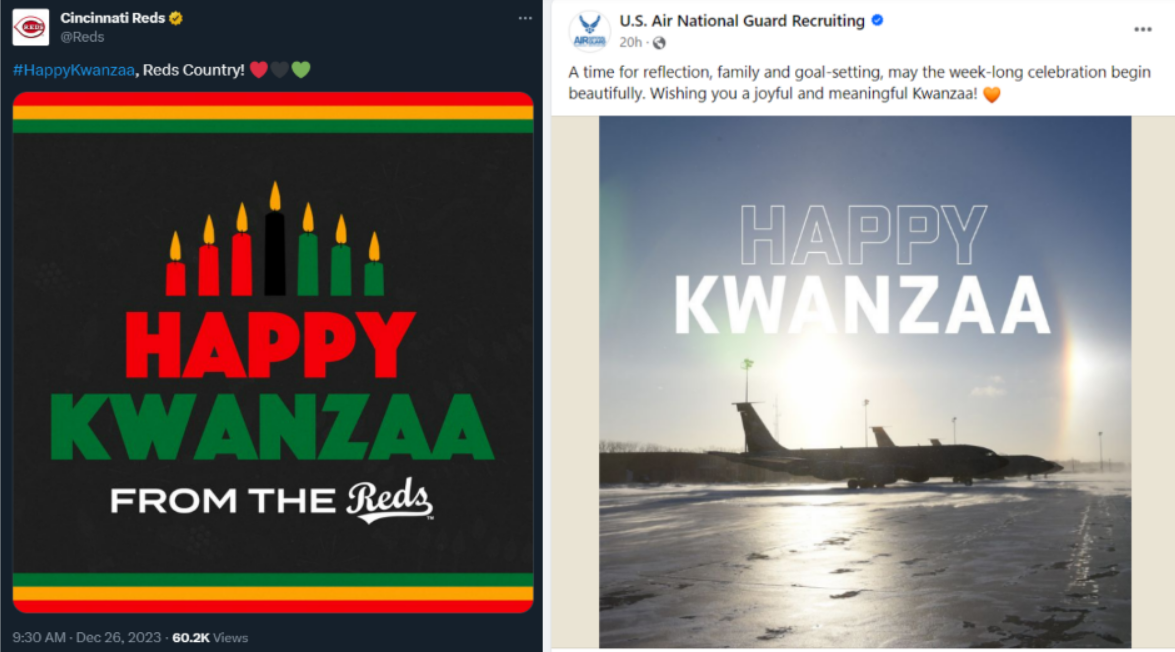Click the Cincinnati Reds display name
The height and width of the screenshot is (652, 1175).
(x=112, y=18)
